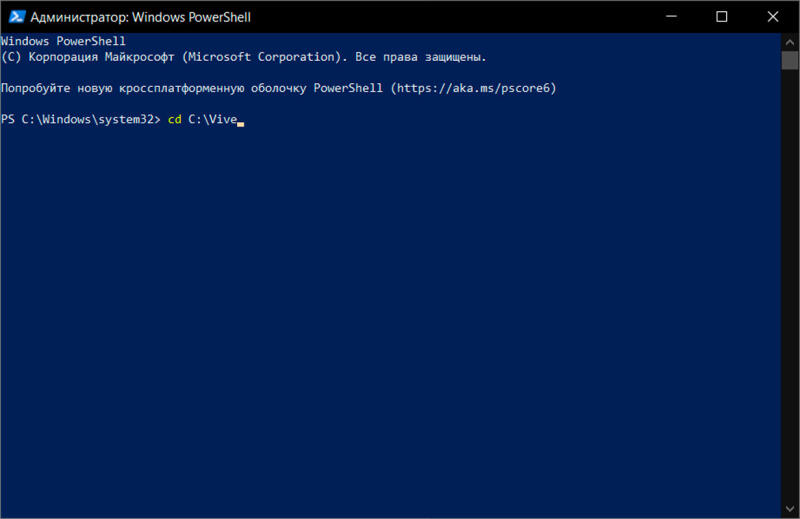800x519 pixels.
Task: Click the blinking cursor after Vive
Action: pos(241,124)
